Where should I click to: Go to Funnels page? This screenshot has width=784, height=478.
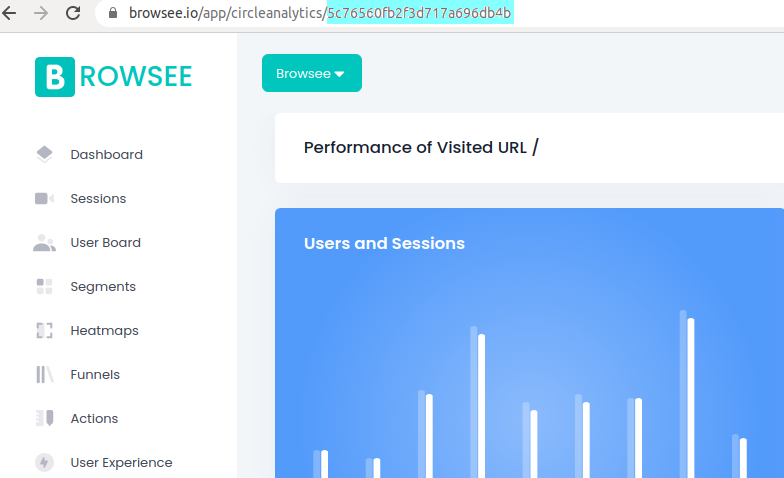coord(95,374)
